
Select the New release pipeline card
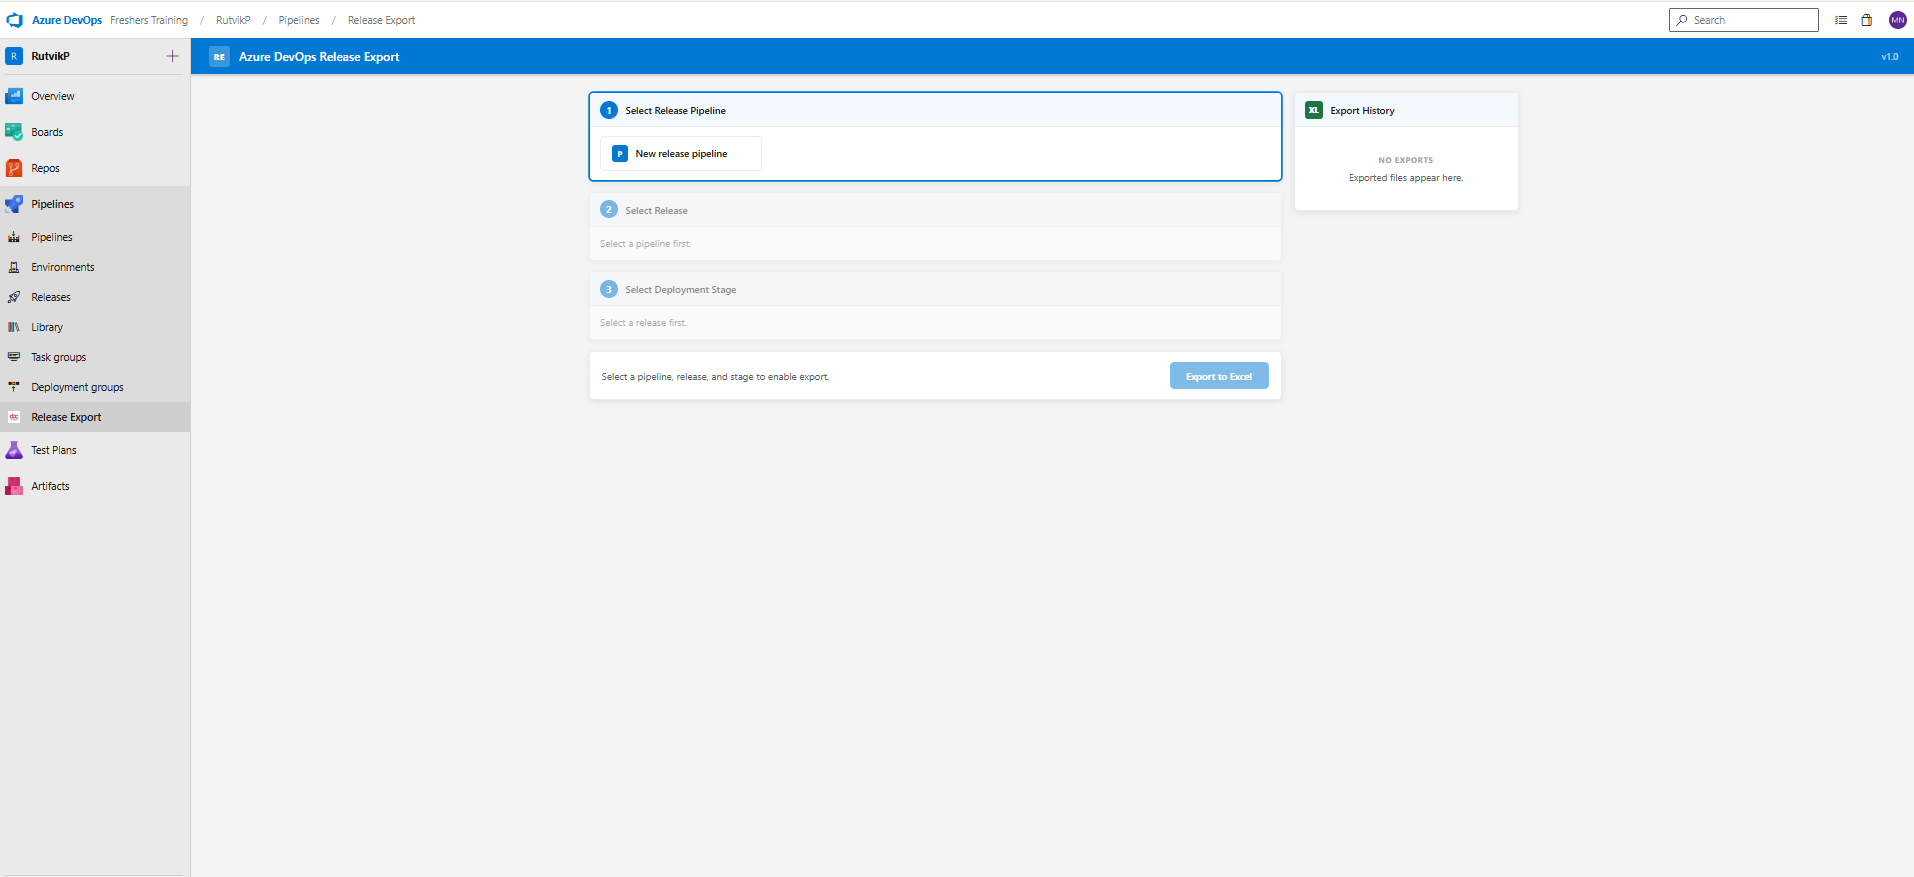(x=681, y=154)
